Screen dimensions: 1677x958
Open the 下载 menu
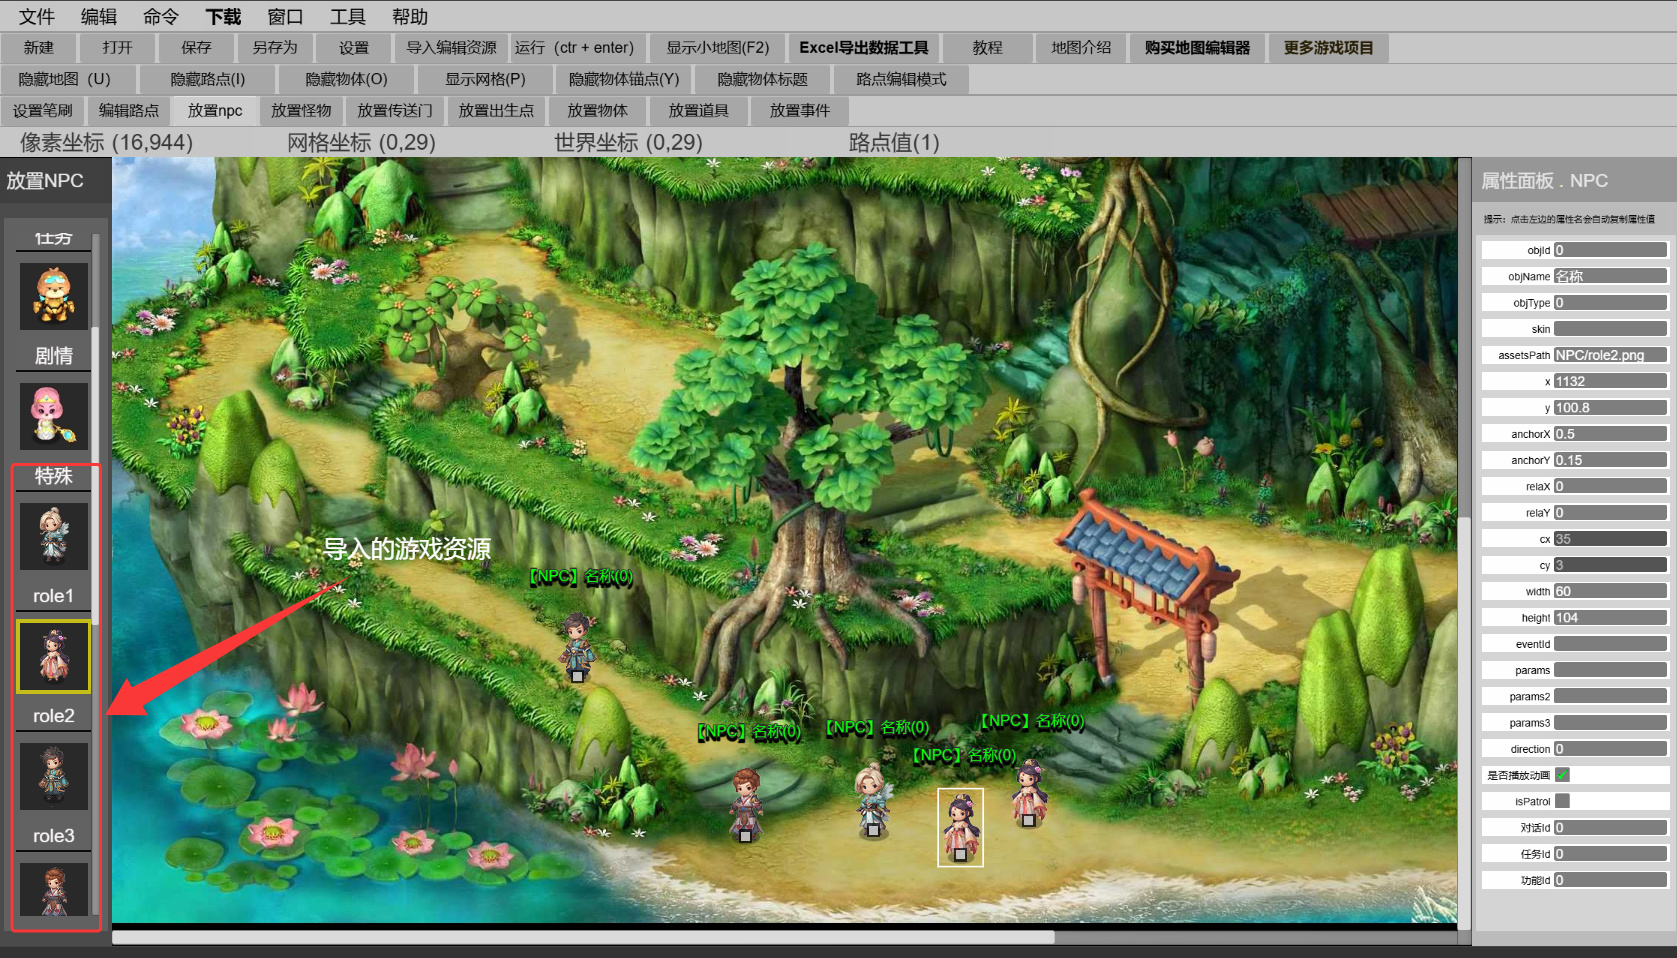223,17
